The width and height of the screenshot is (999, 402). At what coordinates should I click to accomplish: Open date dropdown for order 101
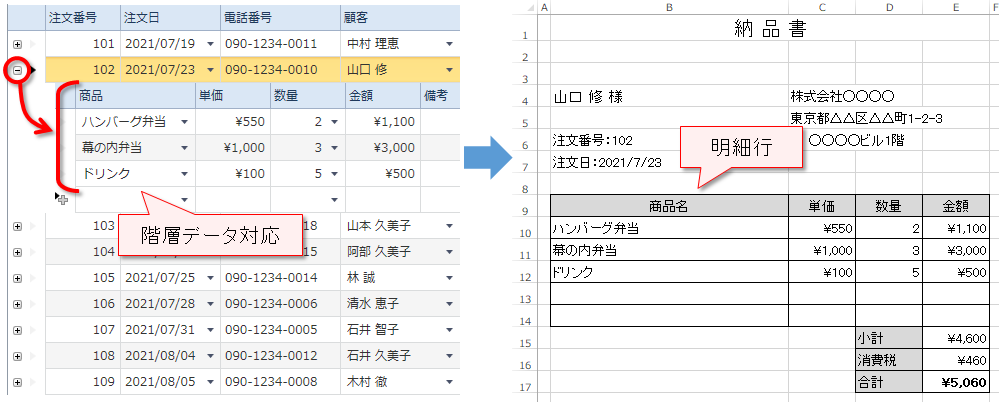209,44
